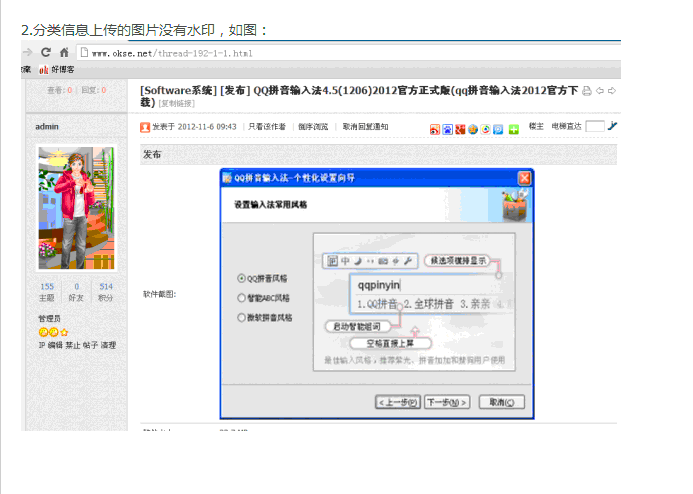
Task: Click the orange round share icon
Action: point(473,129)
